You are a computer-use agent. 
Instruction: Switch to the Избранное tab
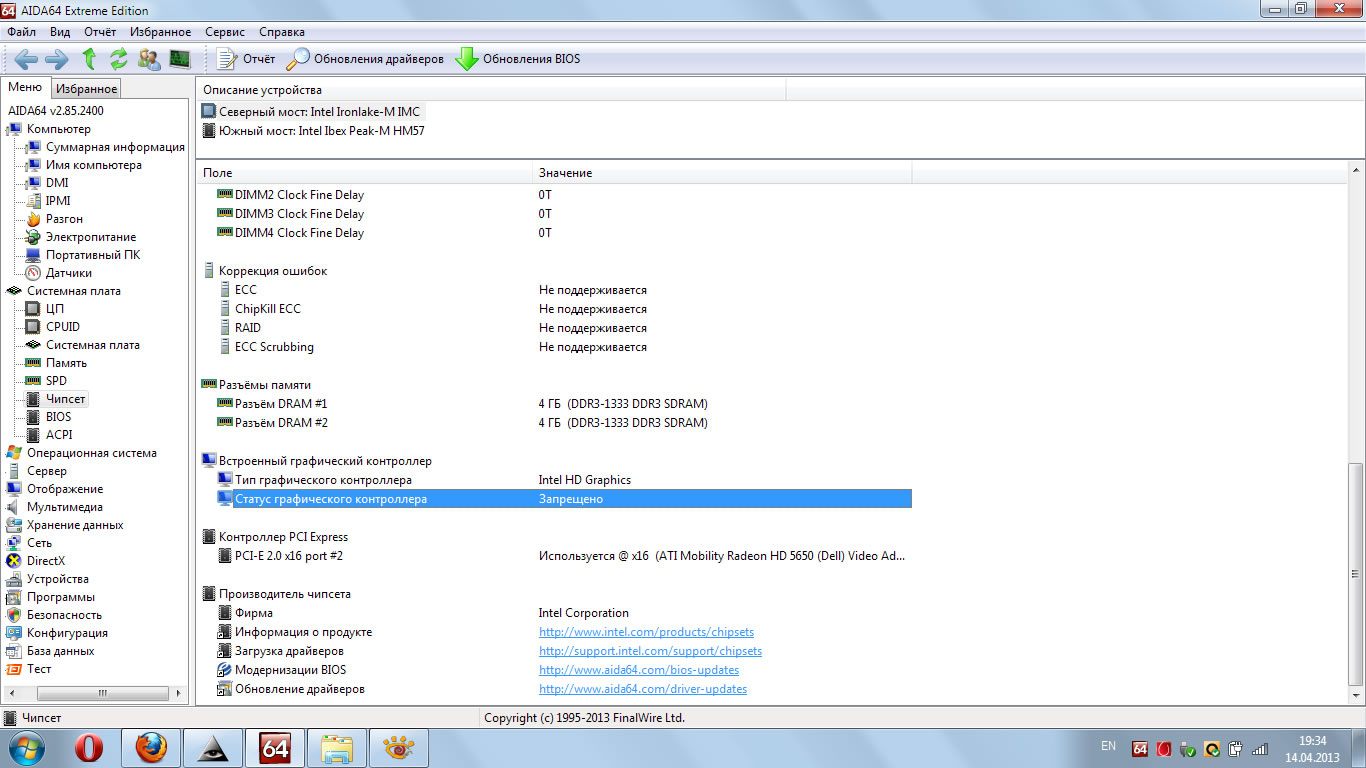pos(86,89)
